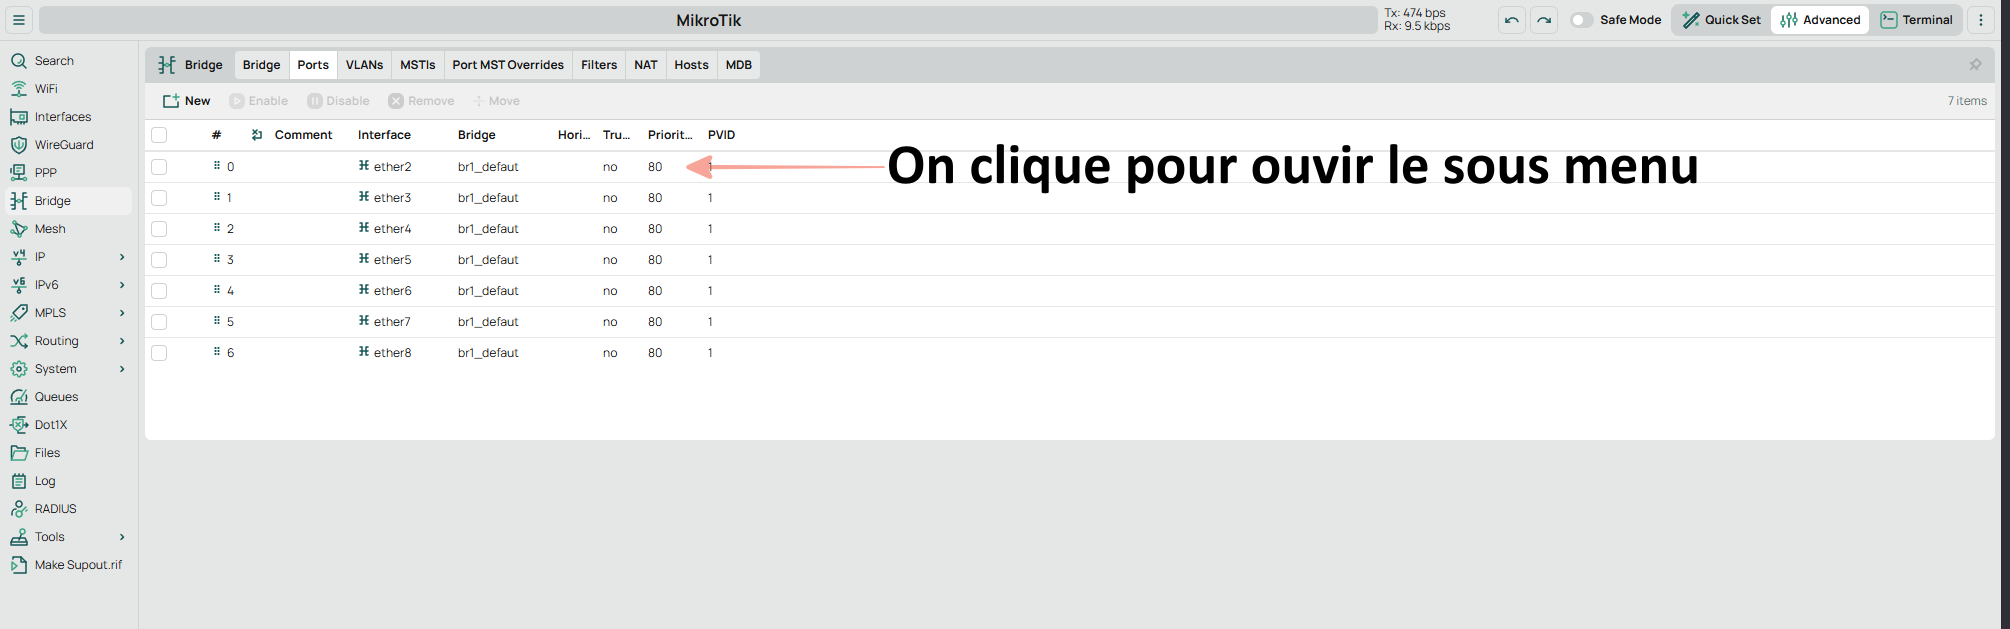Click the pin icon in Bridge panel
Image resolution: width=2010 pixels, height=629 pixels.
(1975, 65)
